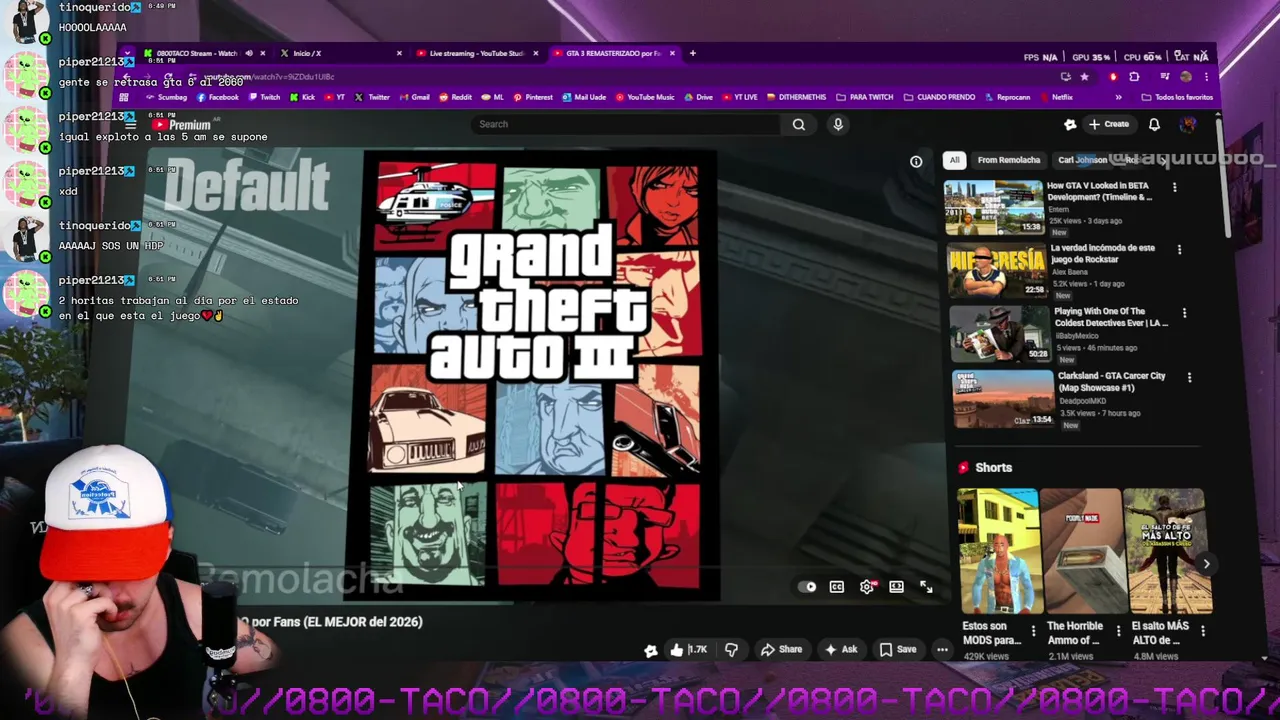The image size is (1280, 720).
Task: Open the YouTube account avatar menu
Action: pyautogui.click(x=1188, y=124)
